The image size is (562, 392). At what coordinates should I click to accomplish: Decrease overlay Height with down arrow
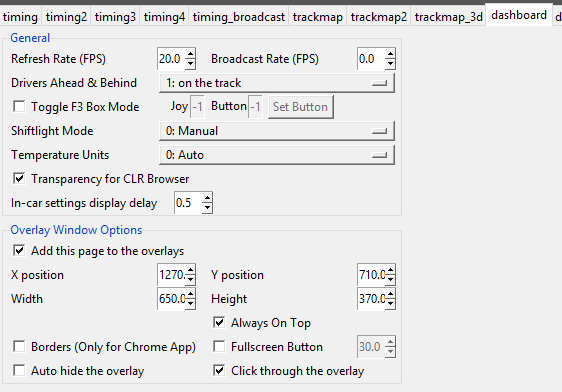(x=390, y=304)
